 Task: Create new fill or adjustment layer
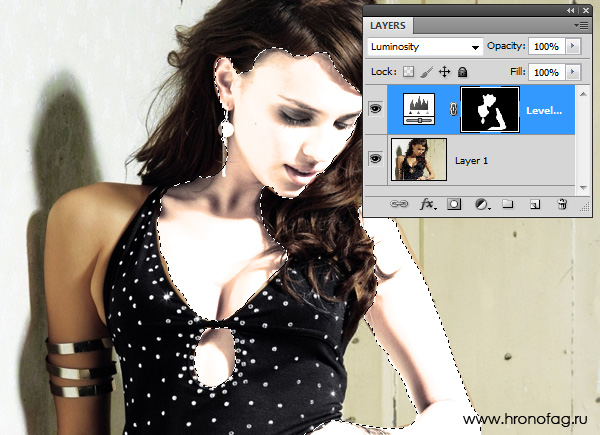point(482,204)
